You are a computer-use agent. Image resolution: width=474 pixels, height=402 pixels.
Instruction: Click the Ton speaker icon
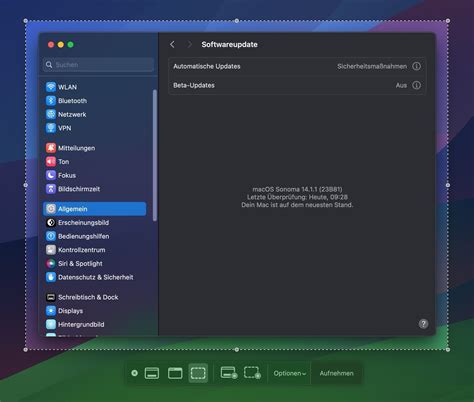[x=51, y=162]
